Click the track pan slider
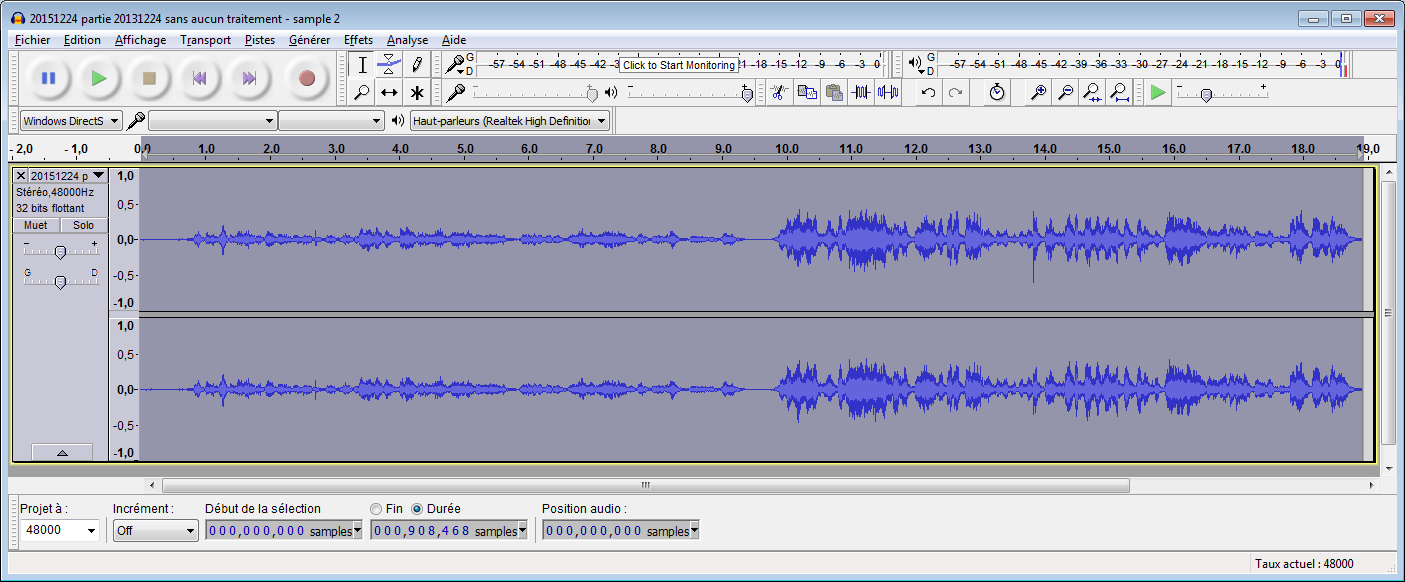This screenshot has width=1405, height=582. pos(60,281)
